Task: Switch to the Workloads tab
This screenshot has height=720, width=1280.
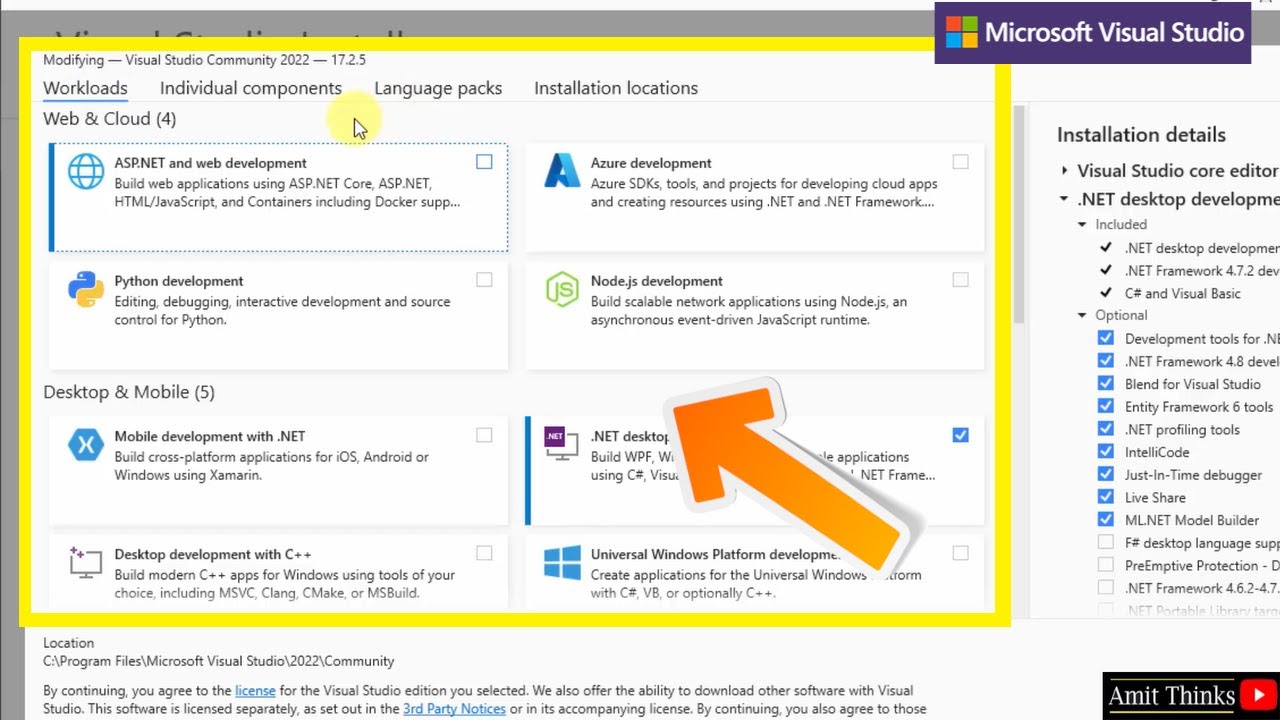Action: [x=85, y=88]
